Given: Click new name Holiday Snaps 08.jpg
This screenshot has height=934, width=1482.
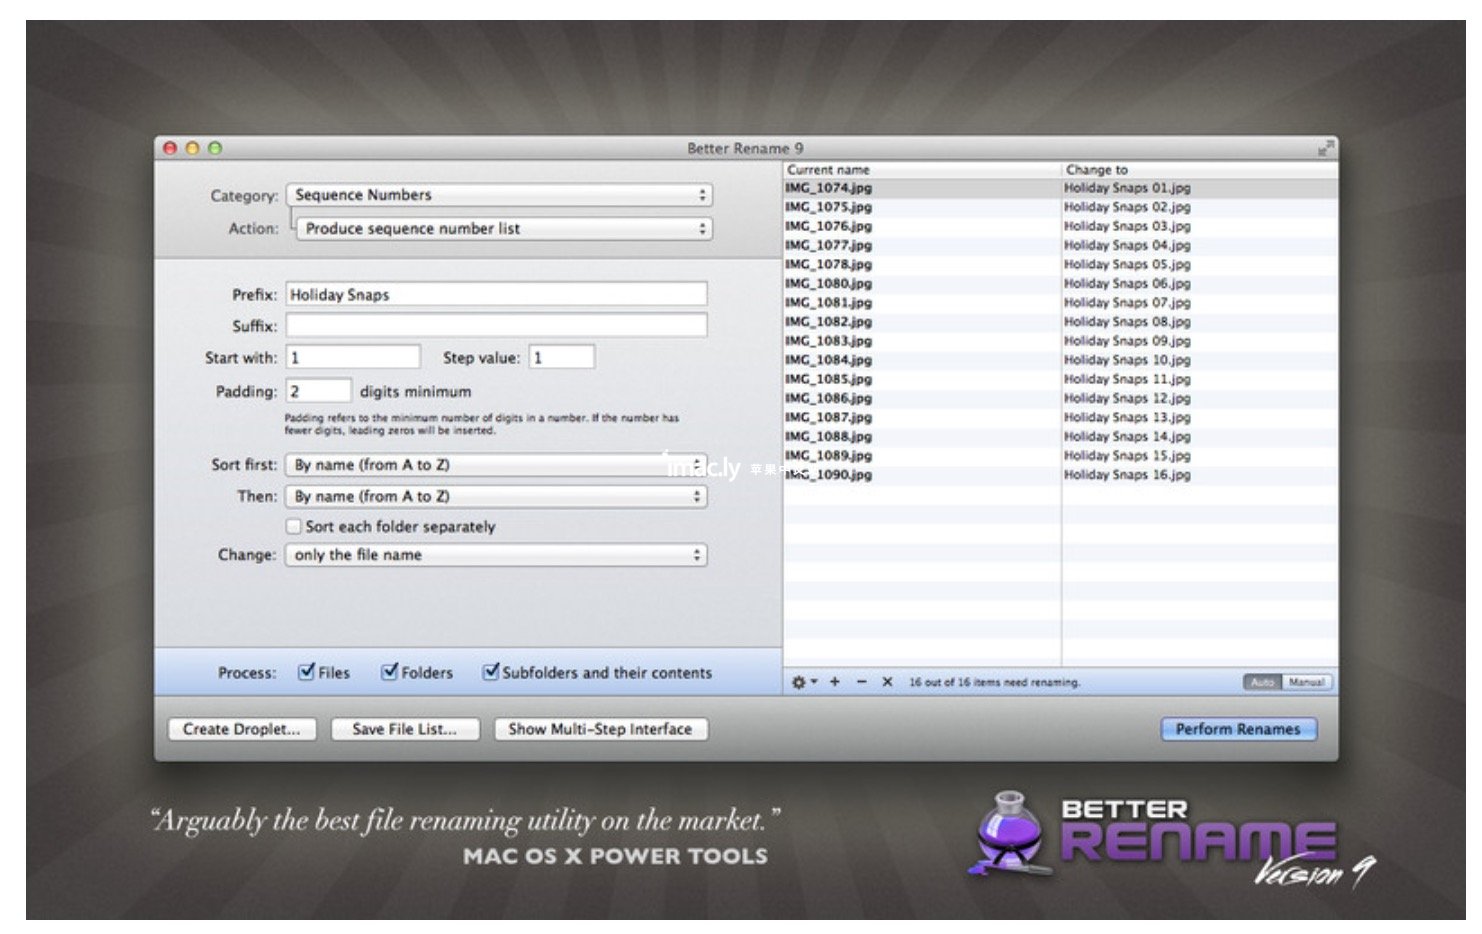Looking at the screenshot, I should point(1127,321).
